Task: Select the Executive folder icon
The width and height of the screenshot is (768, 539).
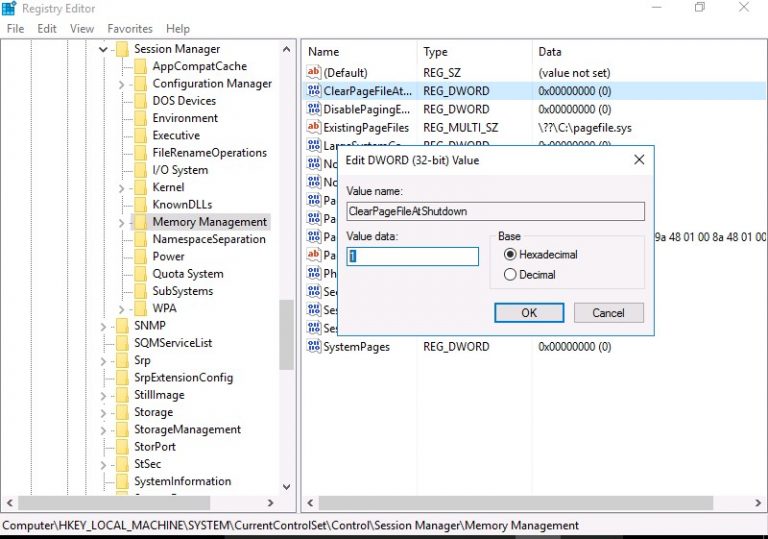Action: [x=141, y=136]
